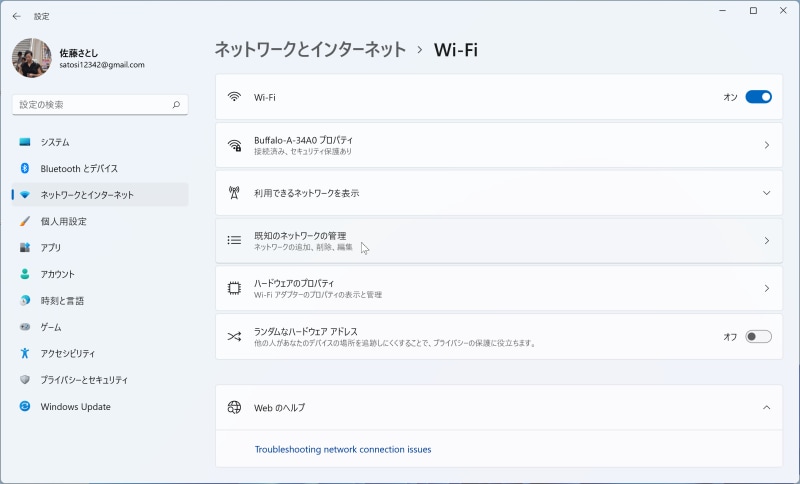Click the 個人用設定 paintbrush icon
Viewport: 800px width, 484px height.
(x=25, y=221)
